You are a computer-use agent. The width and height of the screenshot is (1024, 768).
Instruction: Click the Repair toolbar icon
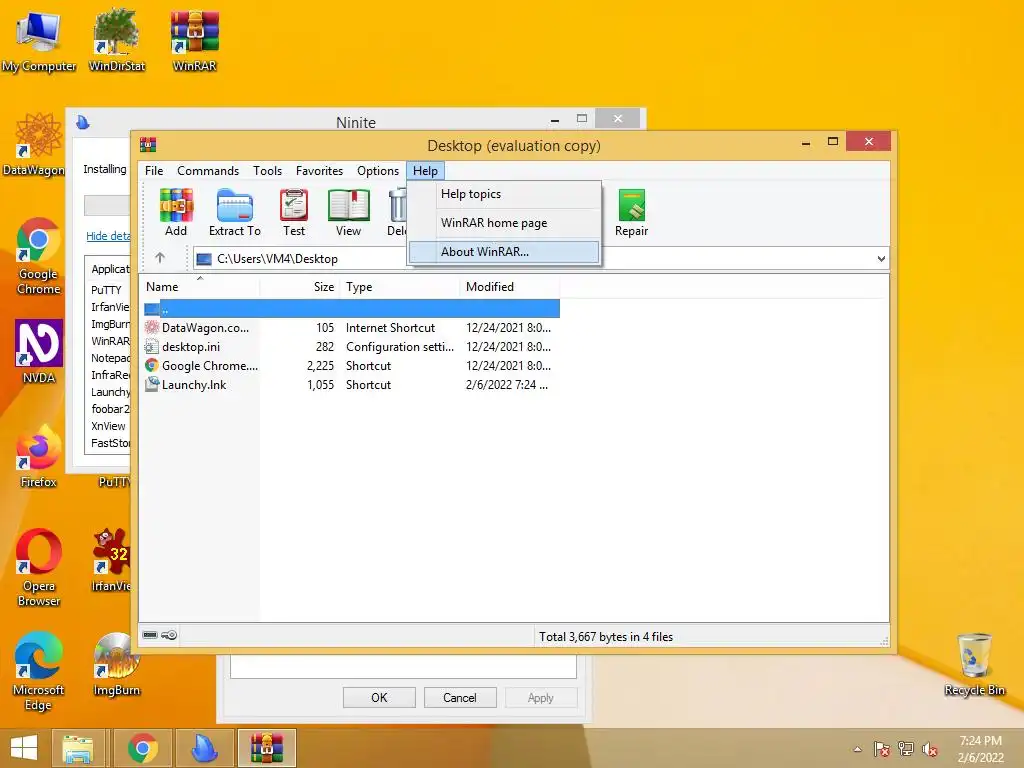coord(632,212)
